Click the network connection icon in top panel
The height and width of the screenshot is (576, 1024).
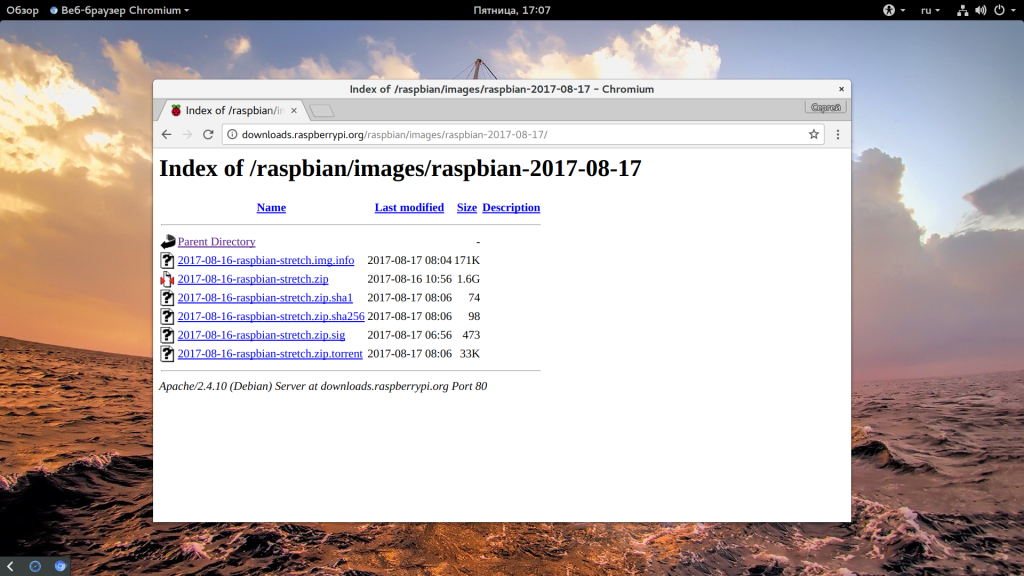click(962, 10)
